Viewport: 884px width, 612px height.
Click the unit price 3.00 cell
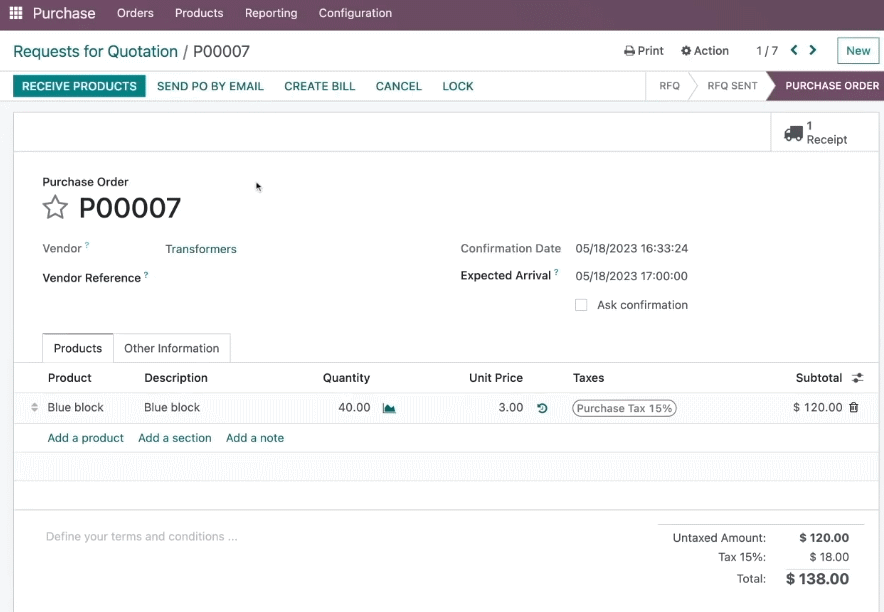pyautogui.click(x=510, y=407)
